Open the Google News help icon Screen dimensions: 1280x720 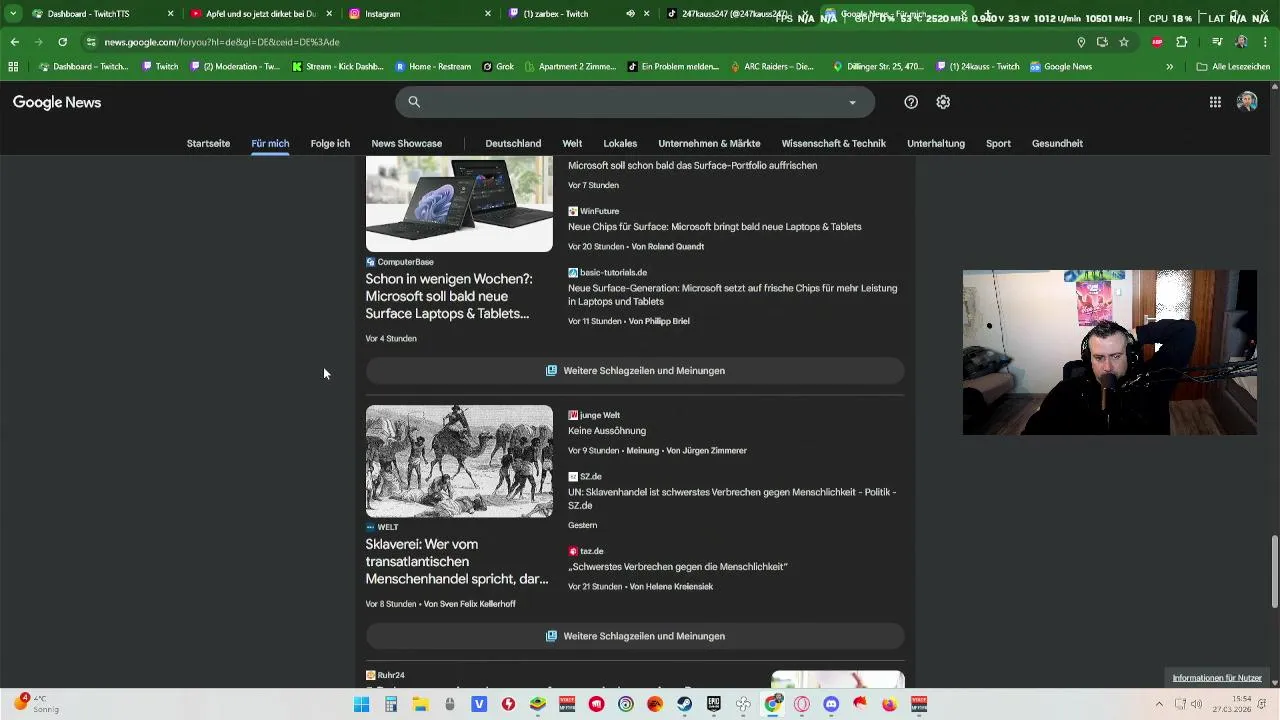(911, 102)
